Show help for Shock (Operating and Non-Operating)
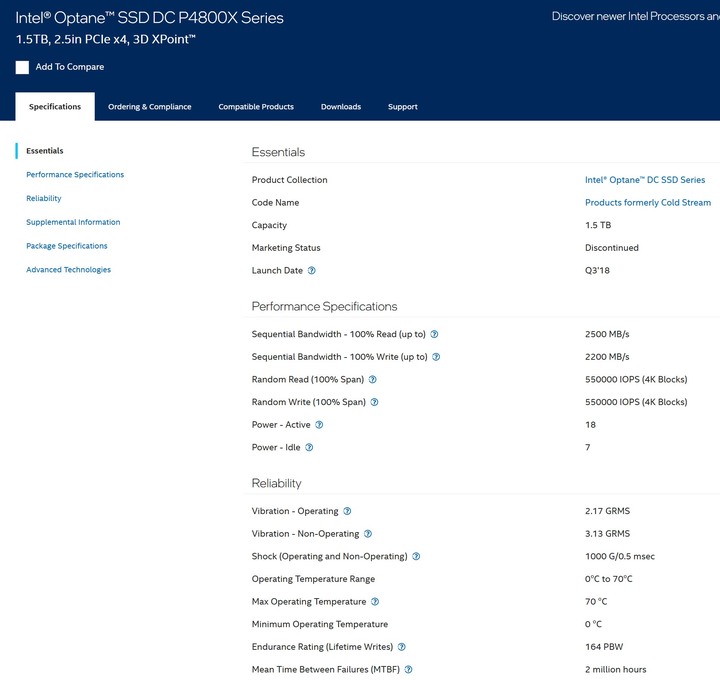This screenshot has width=720, height=680. [x=416, y=556]
